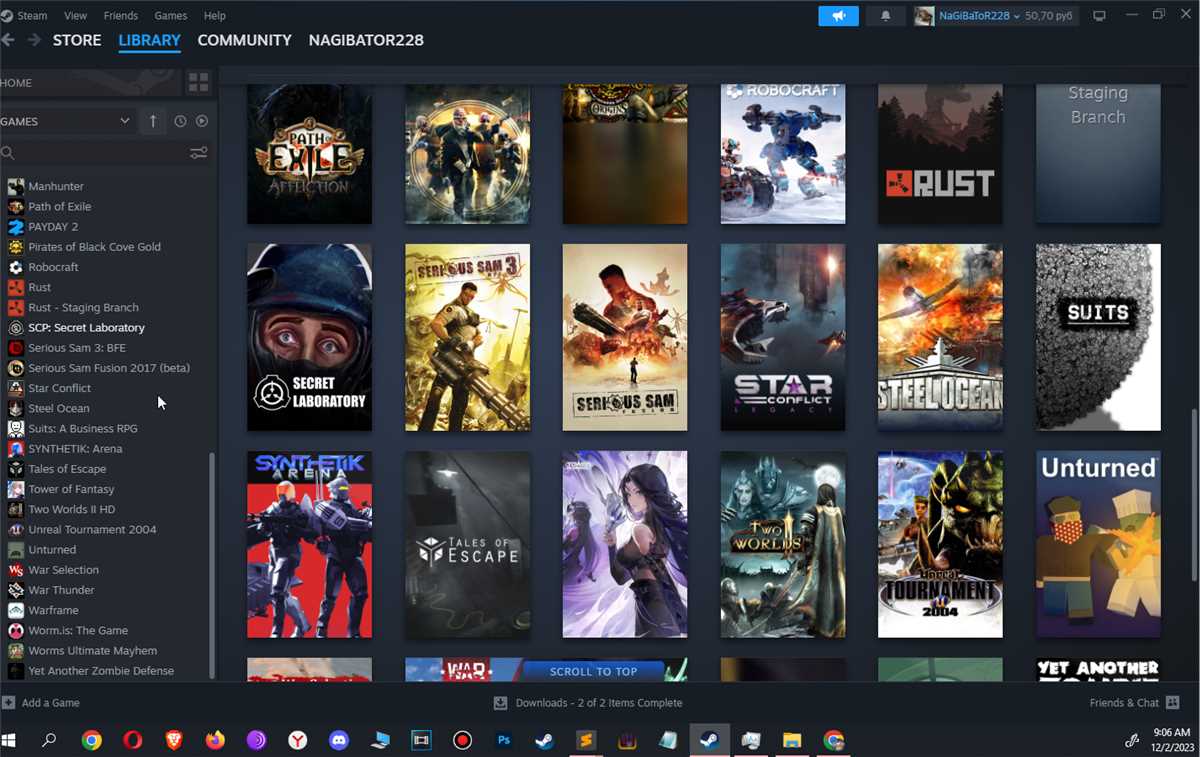Open Downloads status link
1200x757 pixels.
point(598,703)
